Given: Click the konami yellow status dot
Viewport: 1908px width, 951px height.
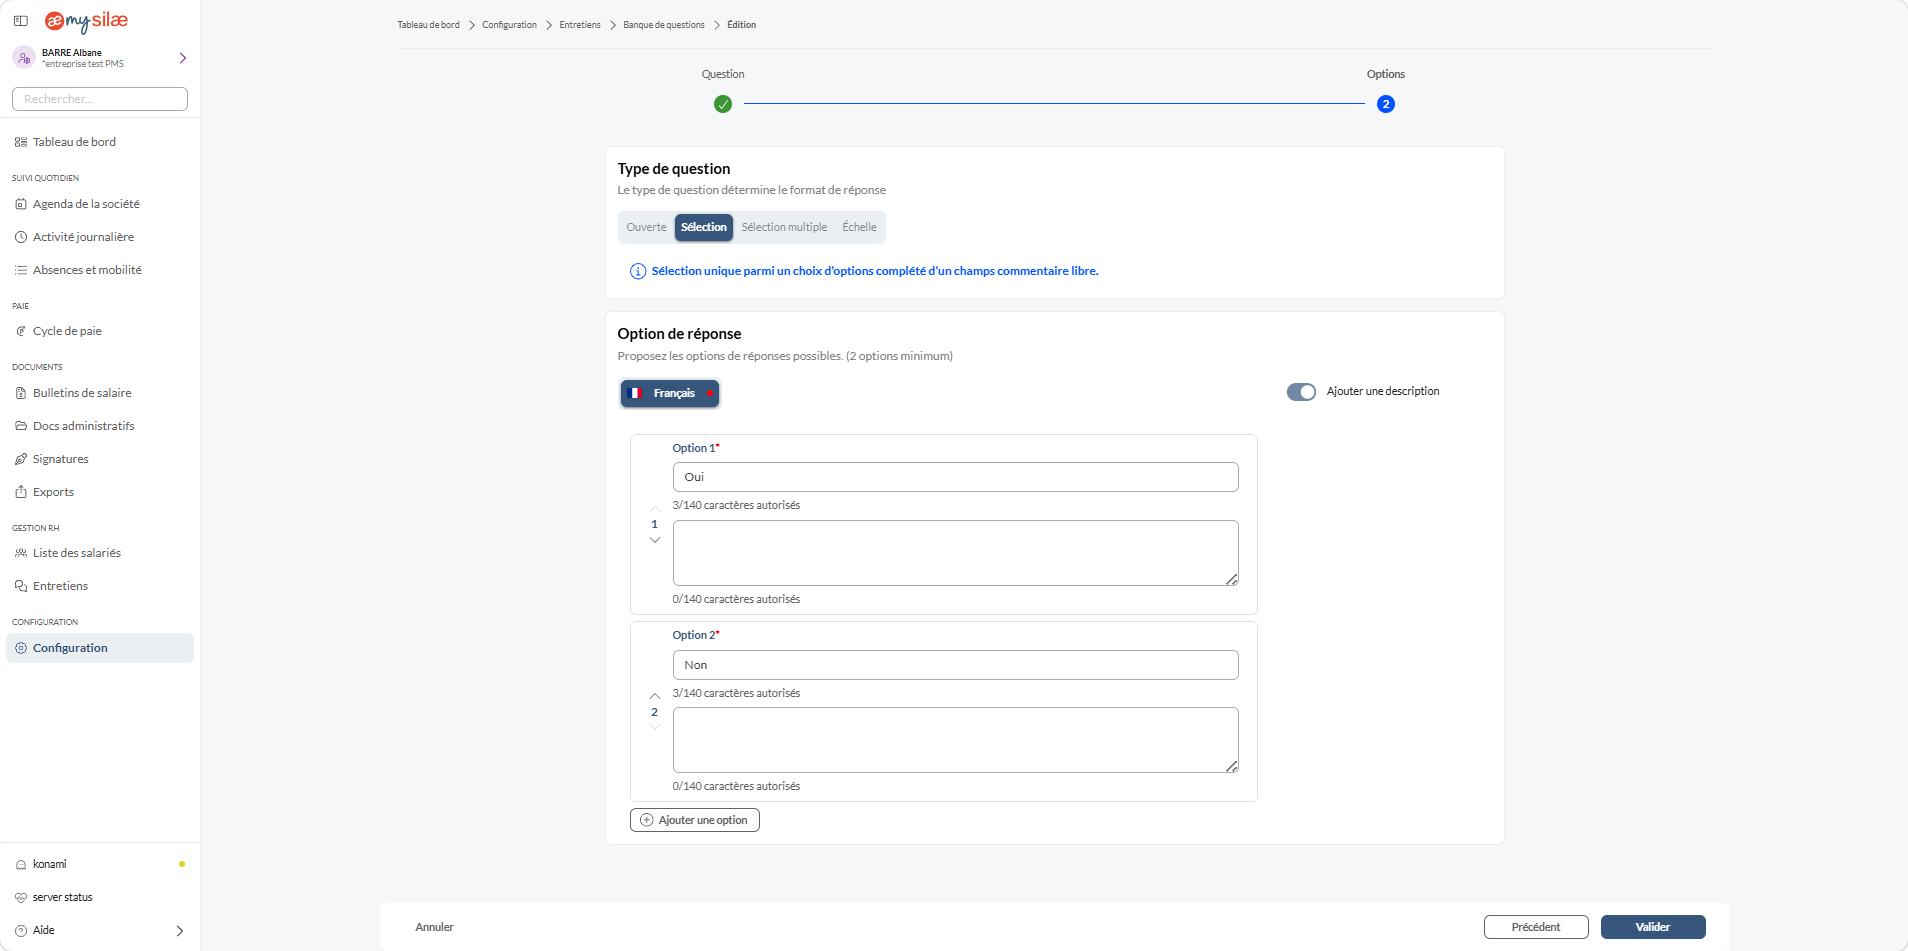Looking at the screenshot, I should [x=181, y=864].
